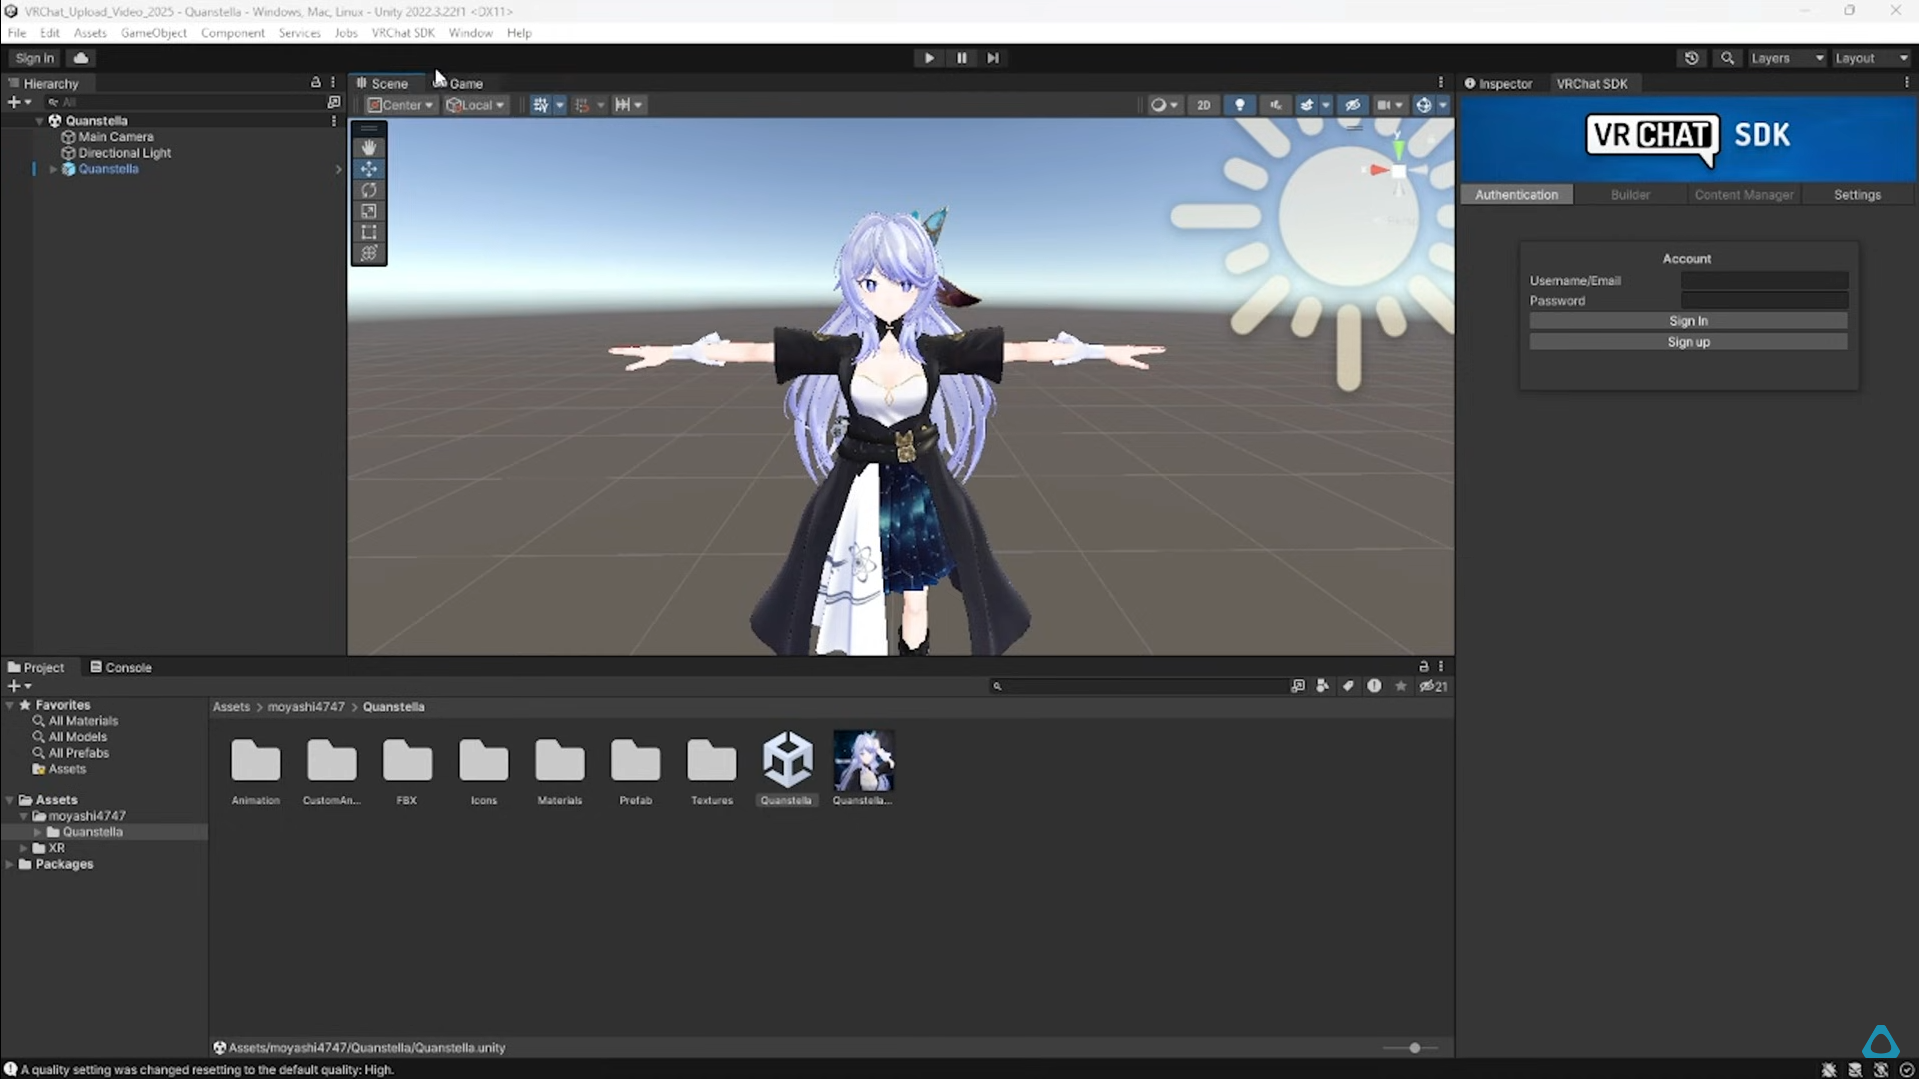Open the Local rotation dropdown
The image size is (1919, 1079).
(x=475, y=105)
